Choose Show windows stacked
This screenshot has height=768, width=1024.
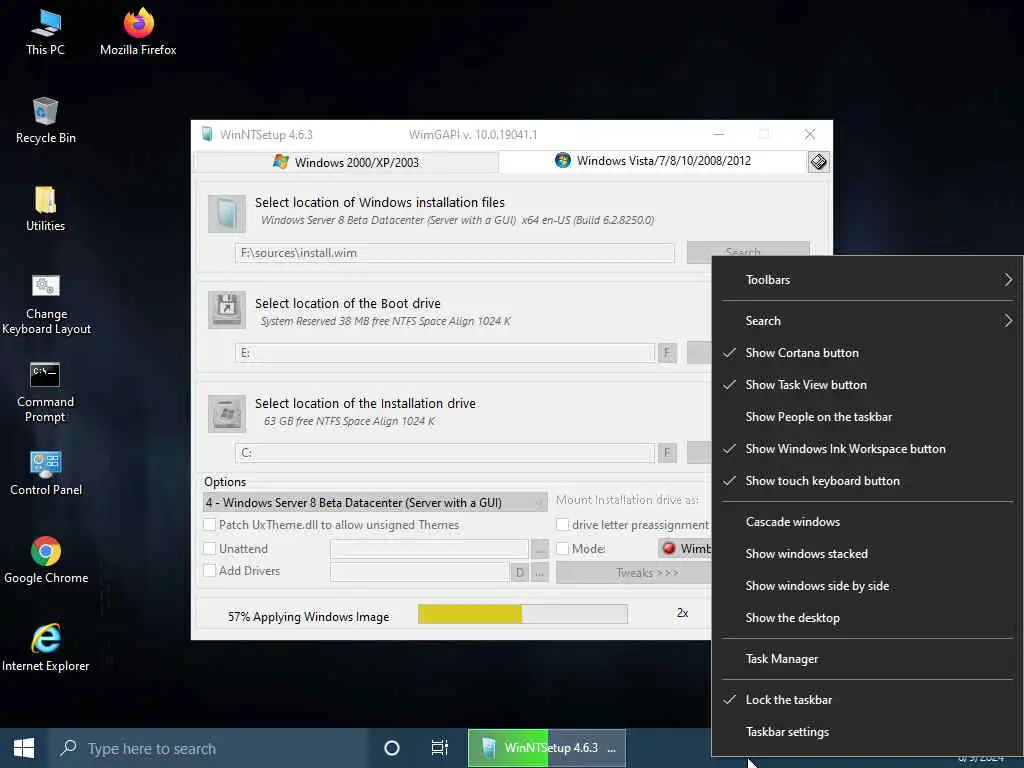click(x=867, y=554)
